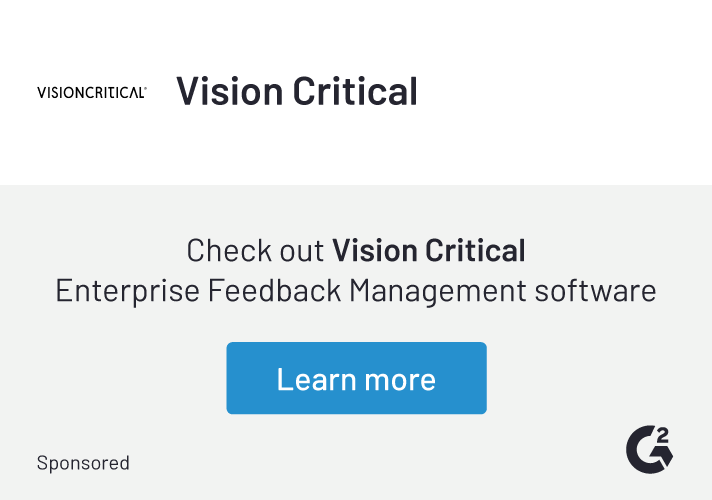Click the word "Vision" in the large heading
Viewport: 712px width, 500px height.
(x=229, y=91)
